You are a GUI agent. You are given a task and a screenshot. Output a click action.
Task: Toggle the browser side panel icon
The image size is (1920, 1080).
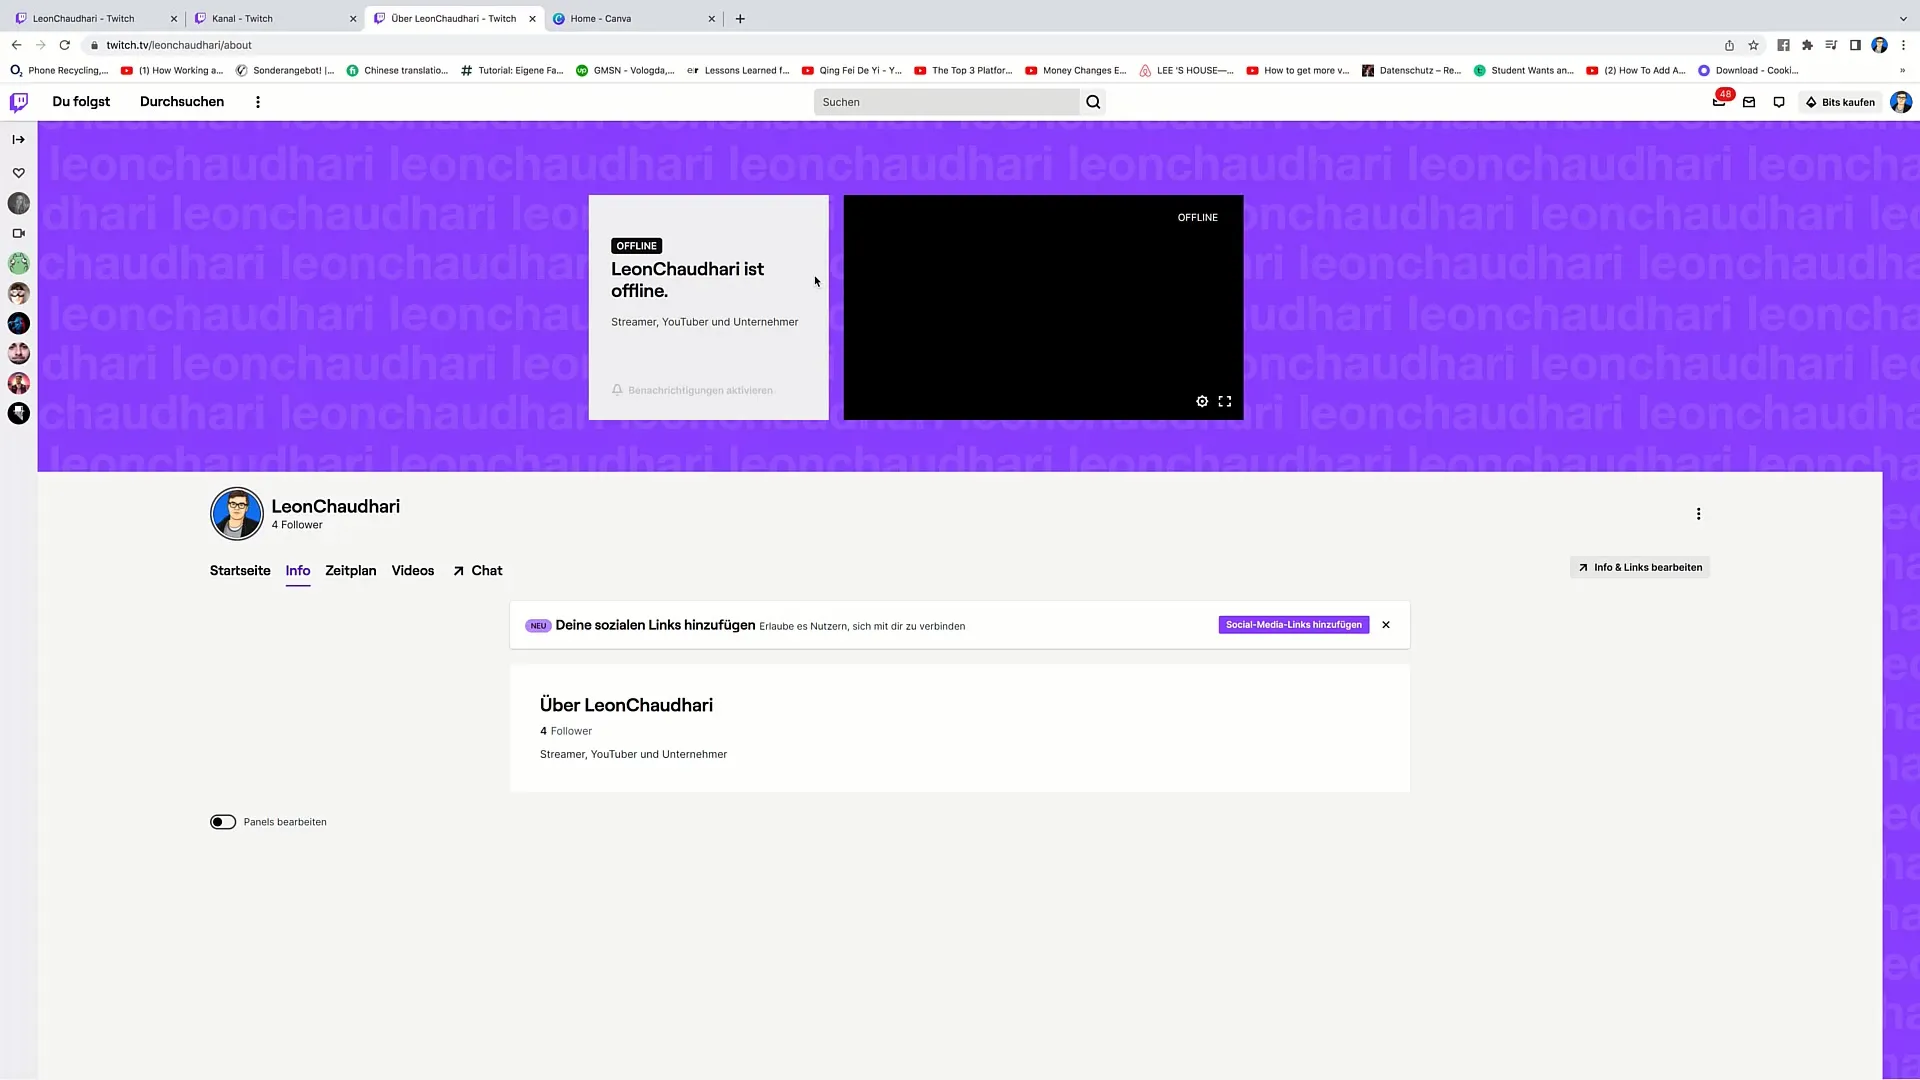point(1855,45)
